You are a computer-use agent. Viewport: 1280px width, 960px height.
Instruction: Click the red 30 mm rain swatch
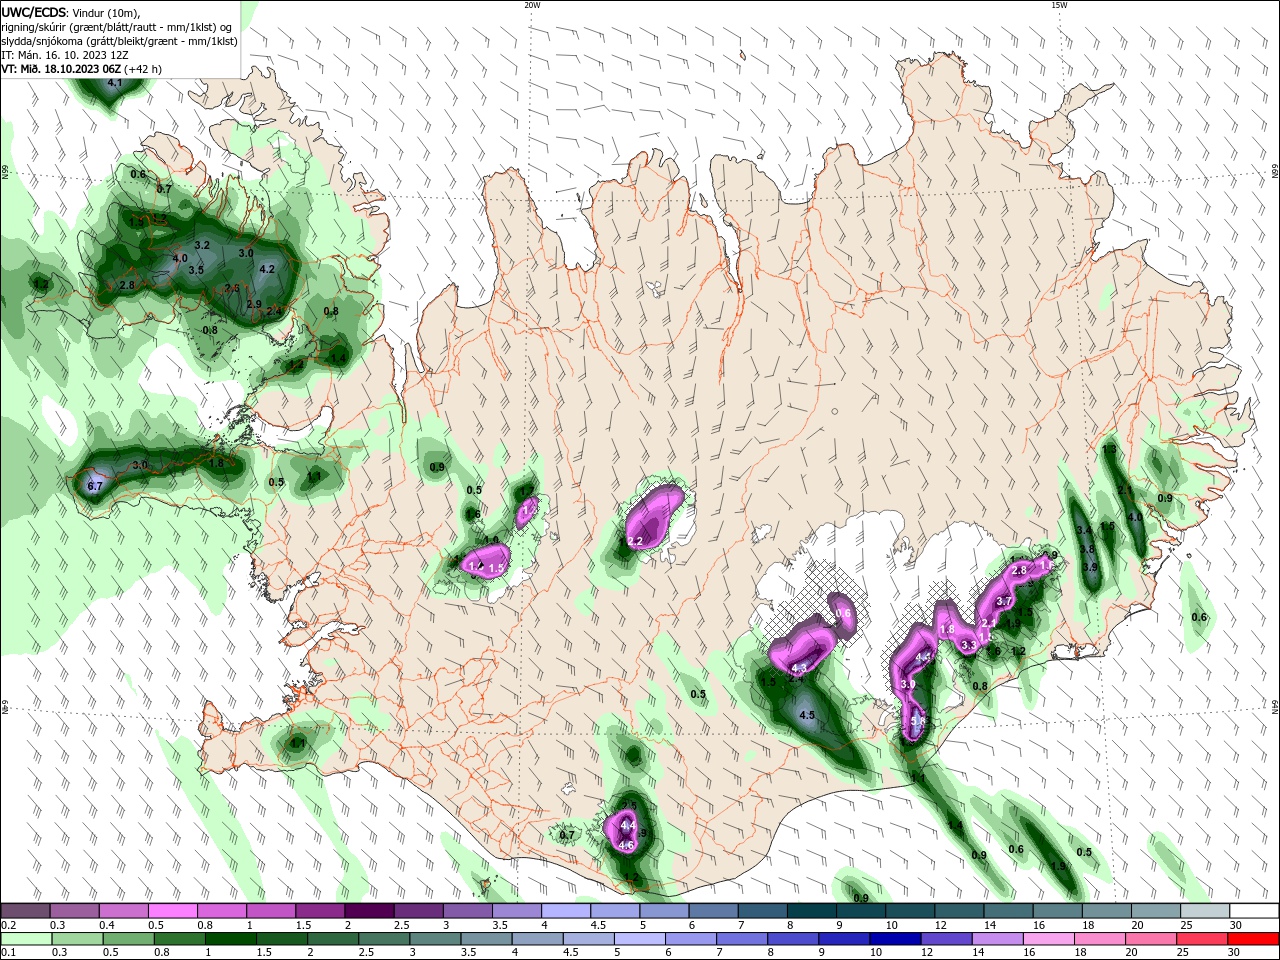tap(1254, 939)
